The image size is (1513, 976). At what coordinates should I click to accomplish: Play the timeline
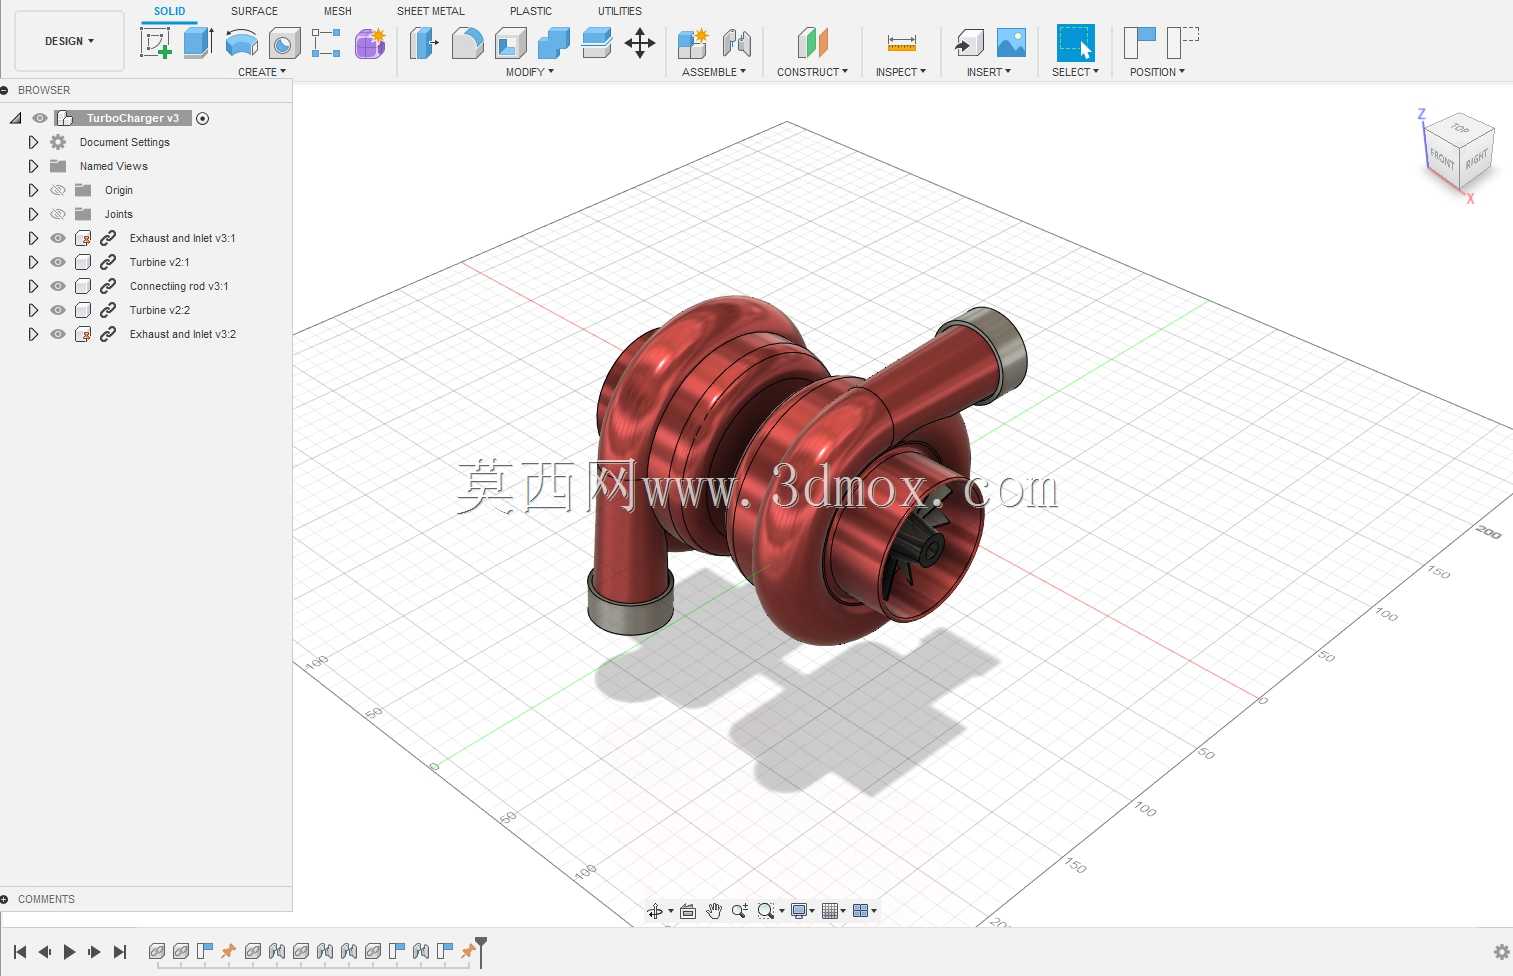tap(69, 952)
